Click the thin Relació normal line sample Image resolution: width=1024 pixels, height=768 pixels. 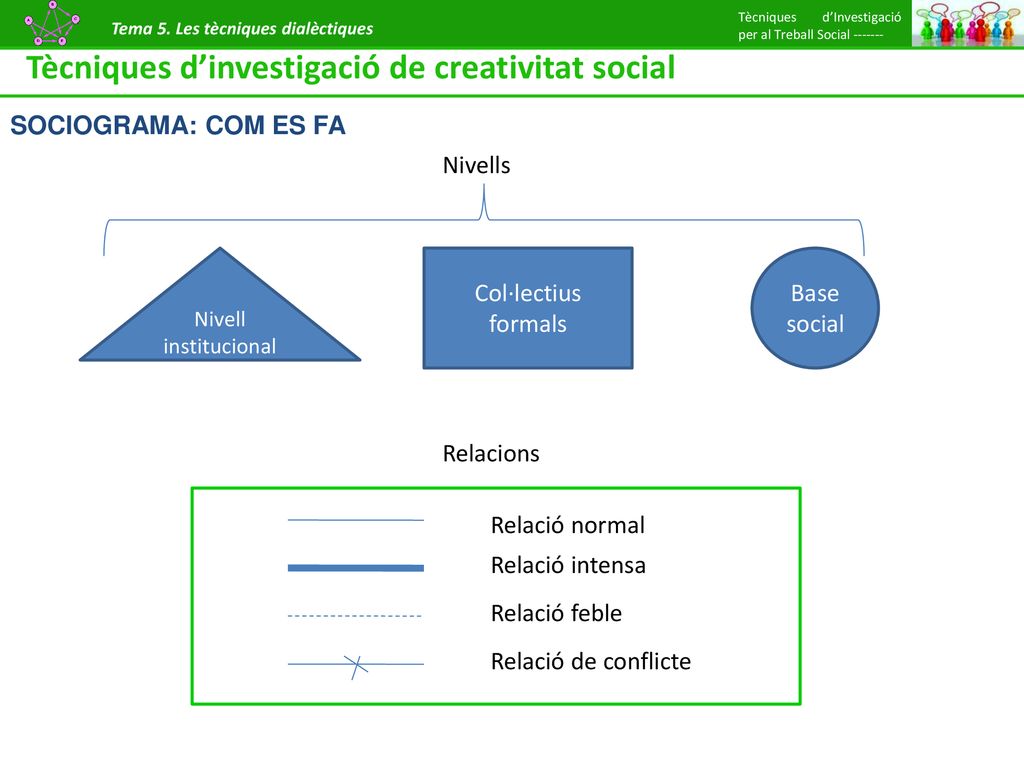click(356, 520)
